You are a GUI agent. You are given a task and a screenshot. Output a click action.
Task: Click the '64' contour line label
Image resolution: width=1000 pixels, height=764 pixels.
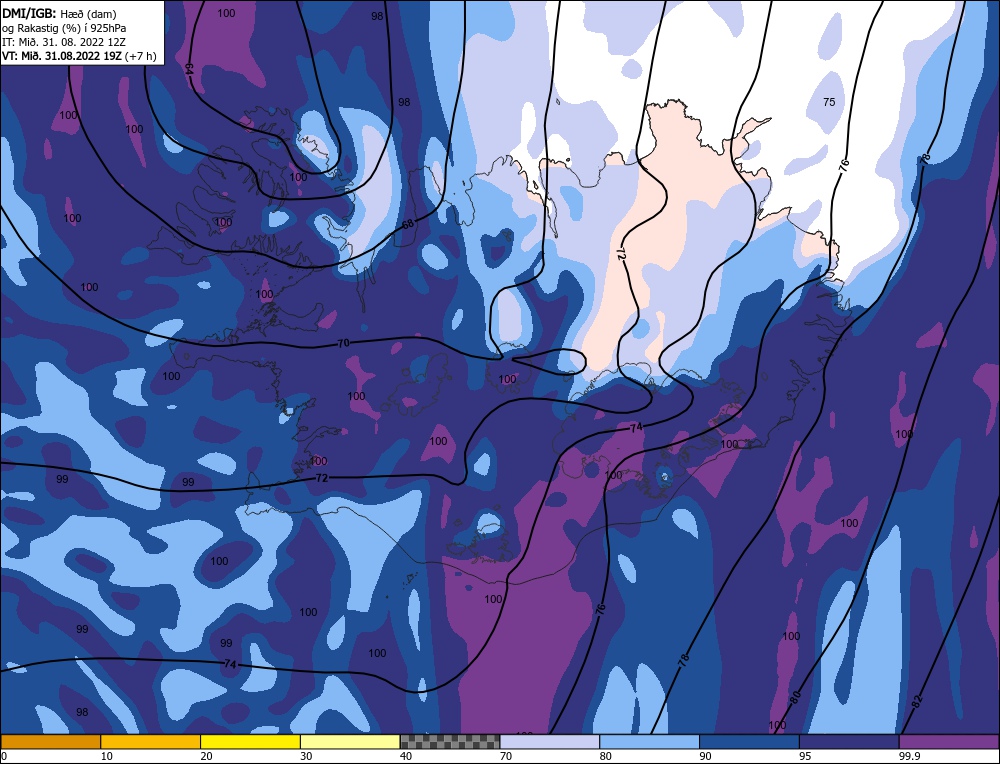click(x=189, y=70)
